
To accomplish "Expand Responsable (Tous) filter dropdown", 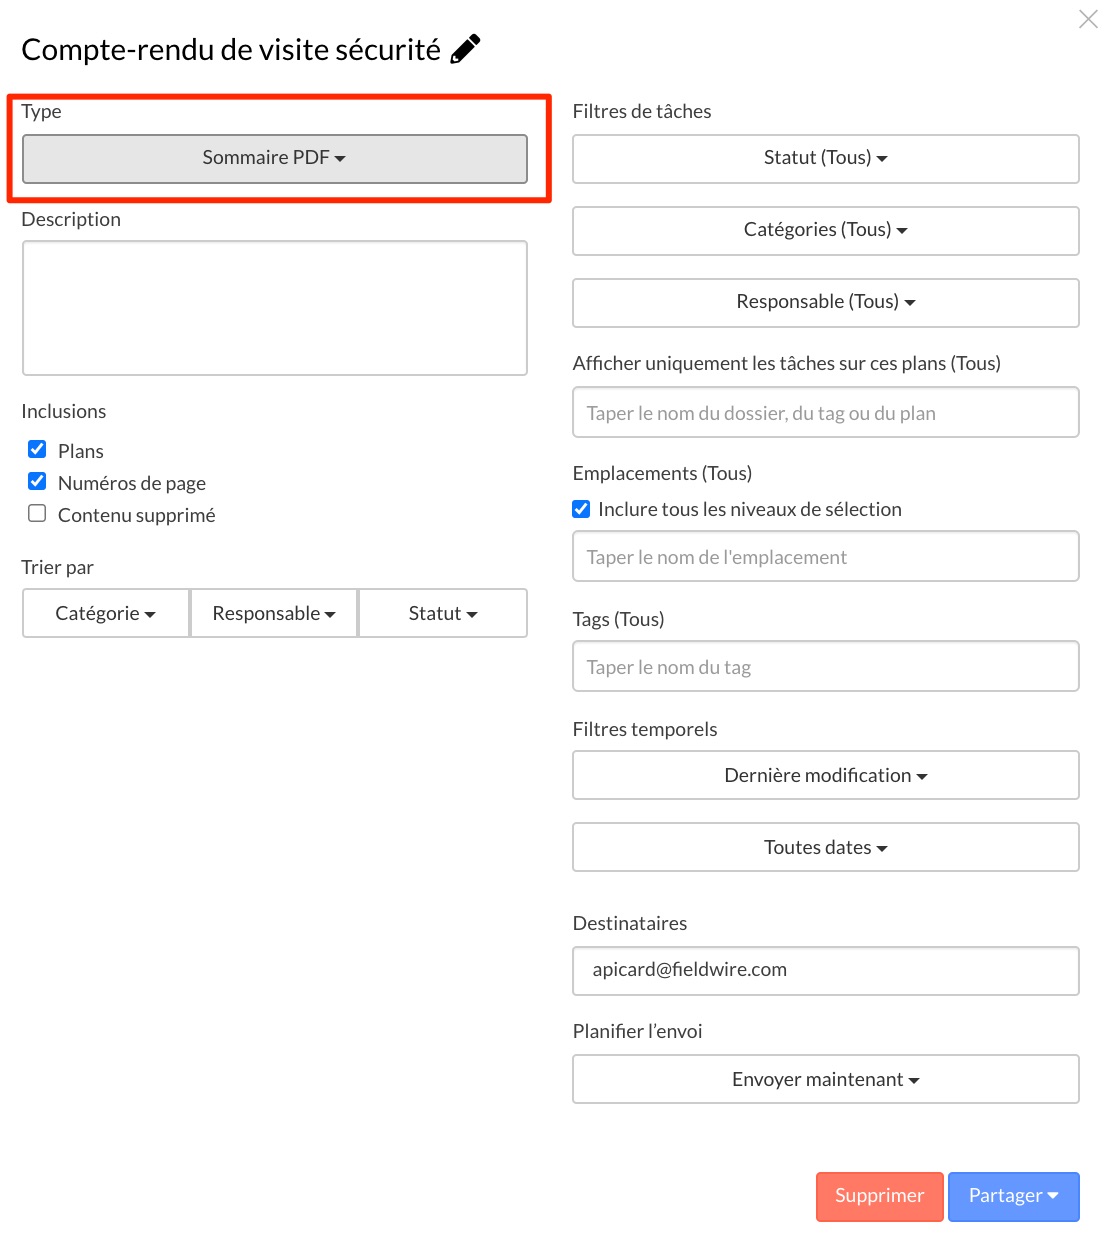I will click(x=825, y=302).
